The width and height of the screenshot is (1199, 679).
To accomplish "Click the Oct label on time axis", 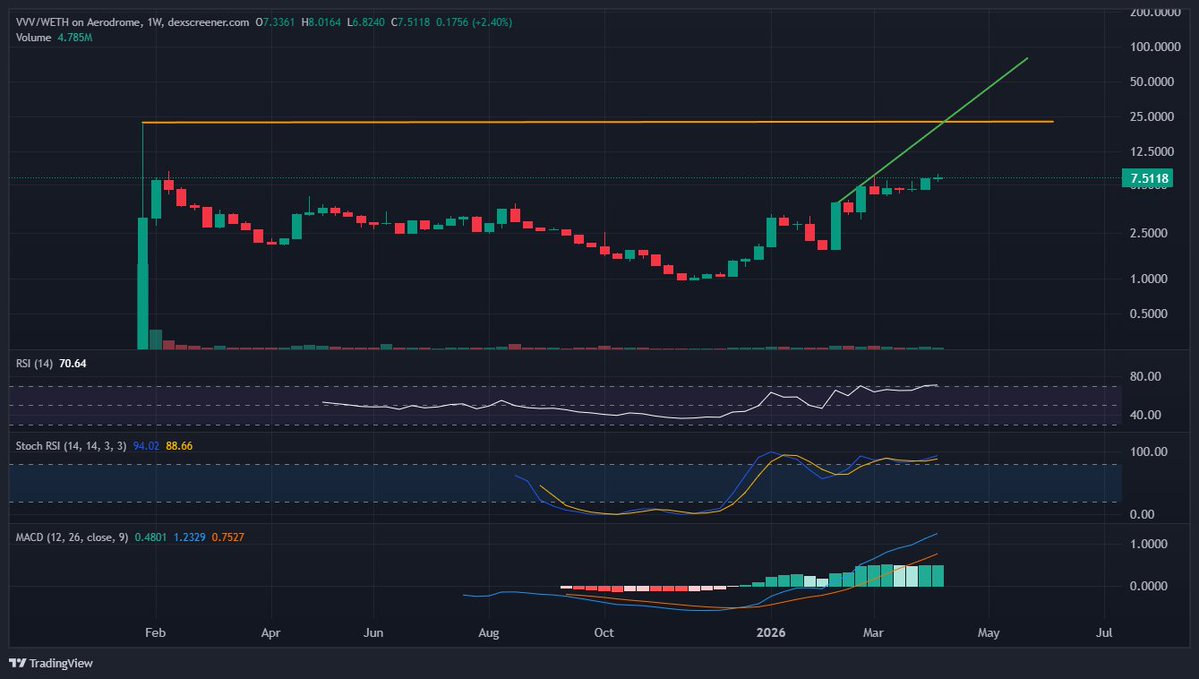I will click(x=603, y=632).
